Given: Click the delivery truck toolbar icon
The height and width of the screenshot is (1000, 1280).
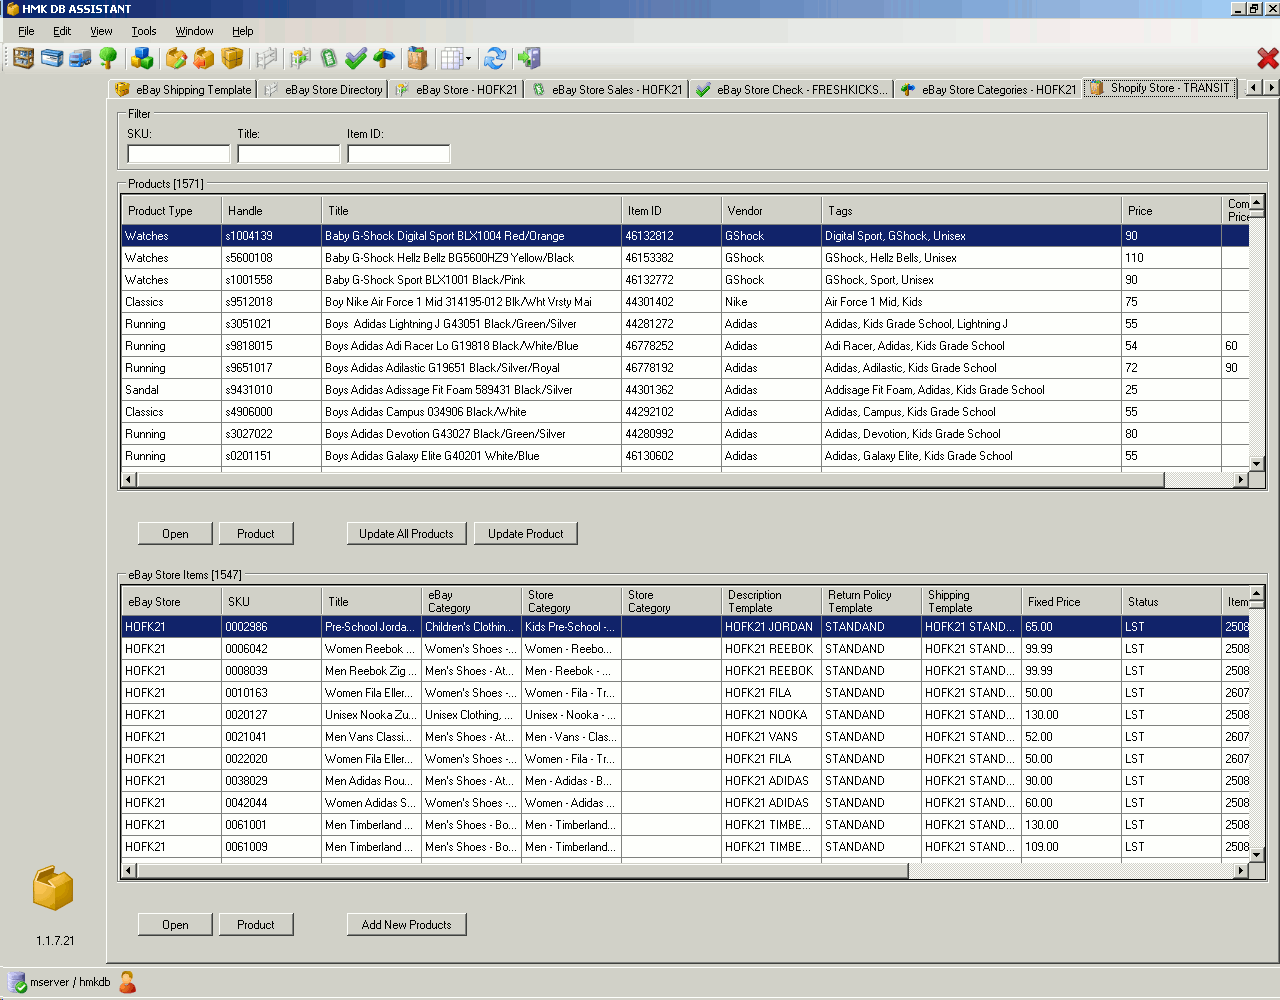Looking at the screenshot, I should [80, 58].
